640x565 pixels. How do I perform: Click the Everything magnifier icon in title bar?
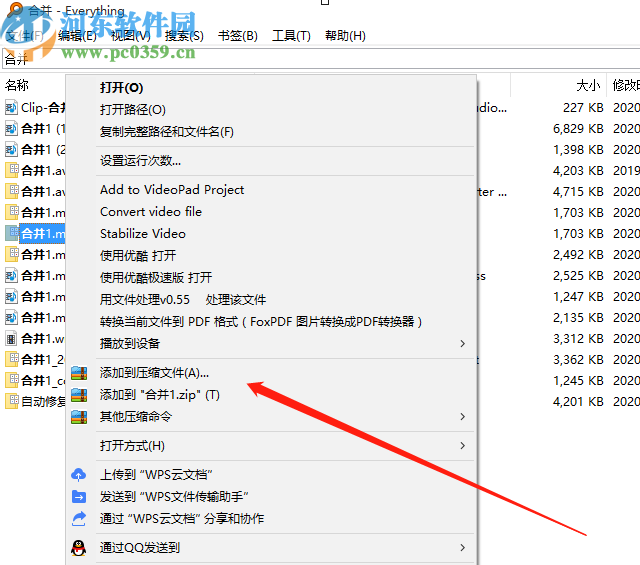[15, 9]
